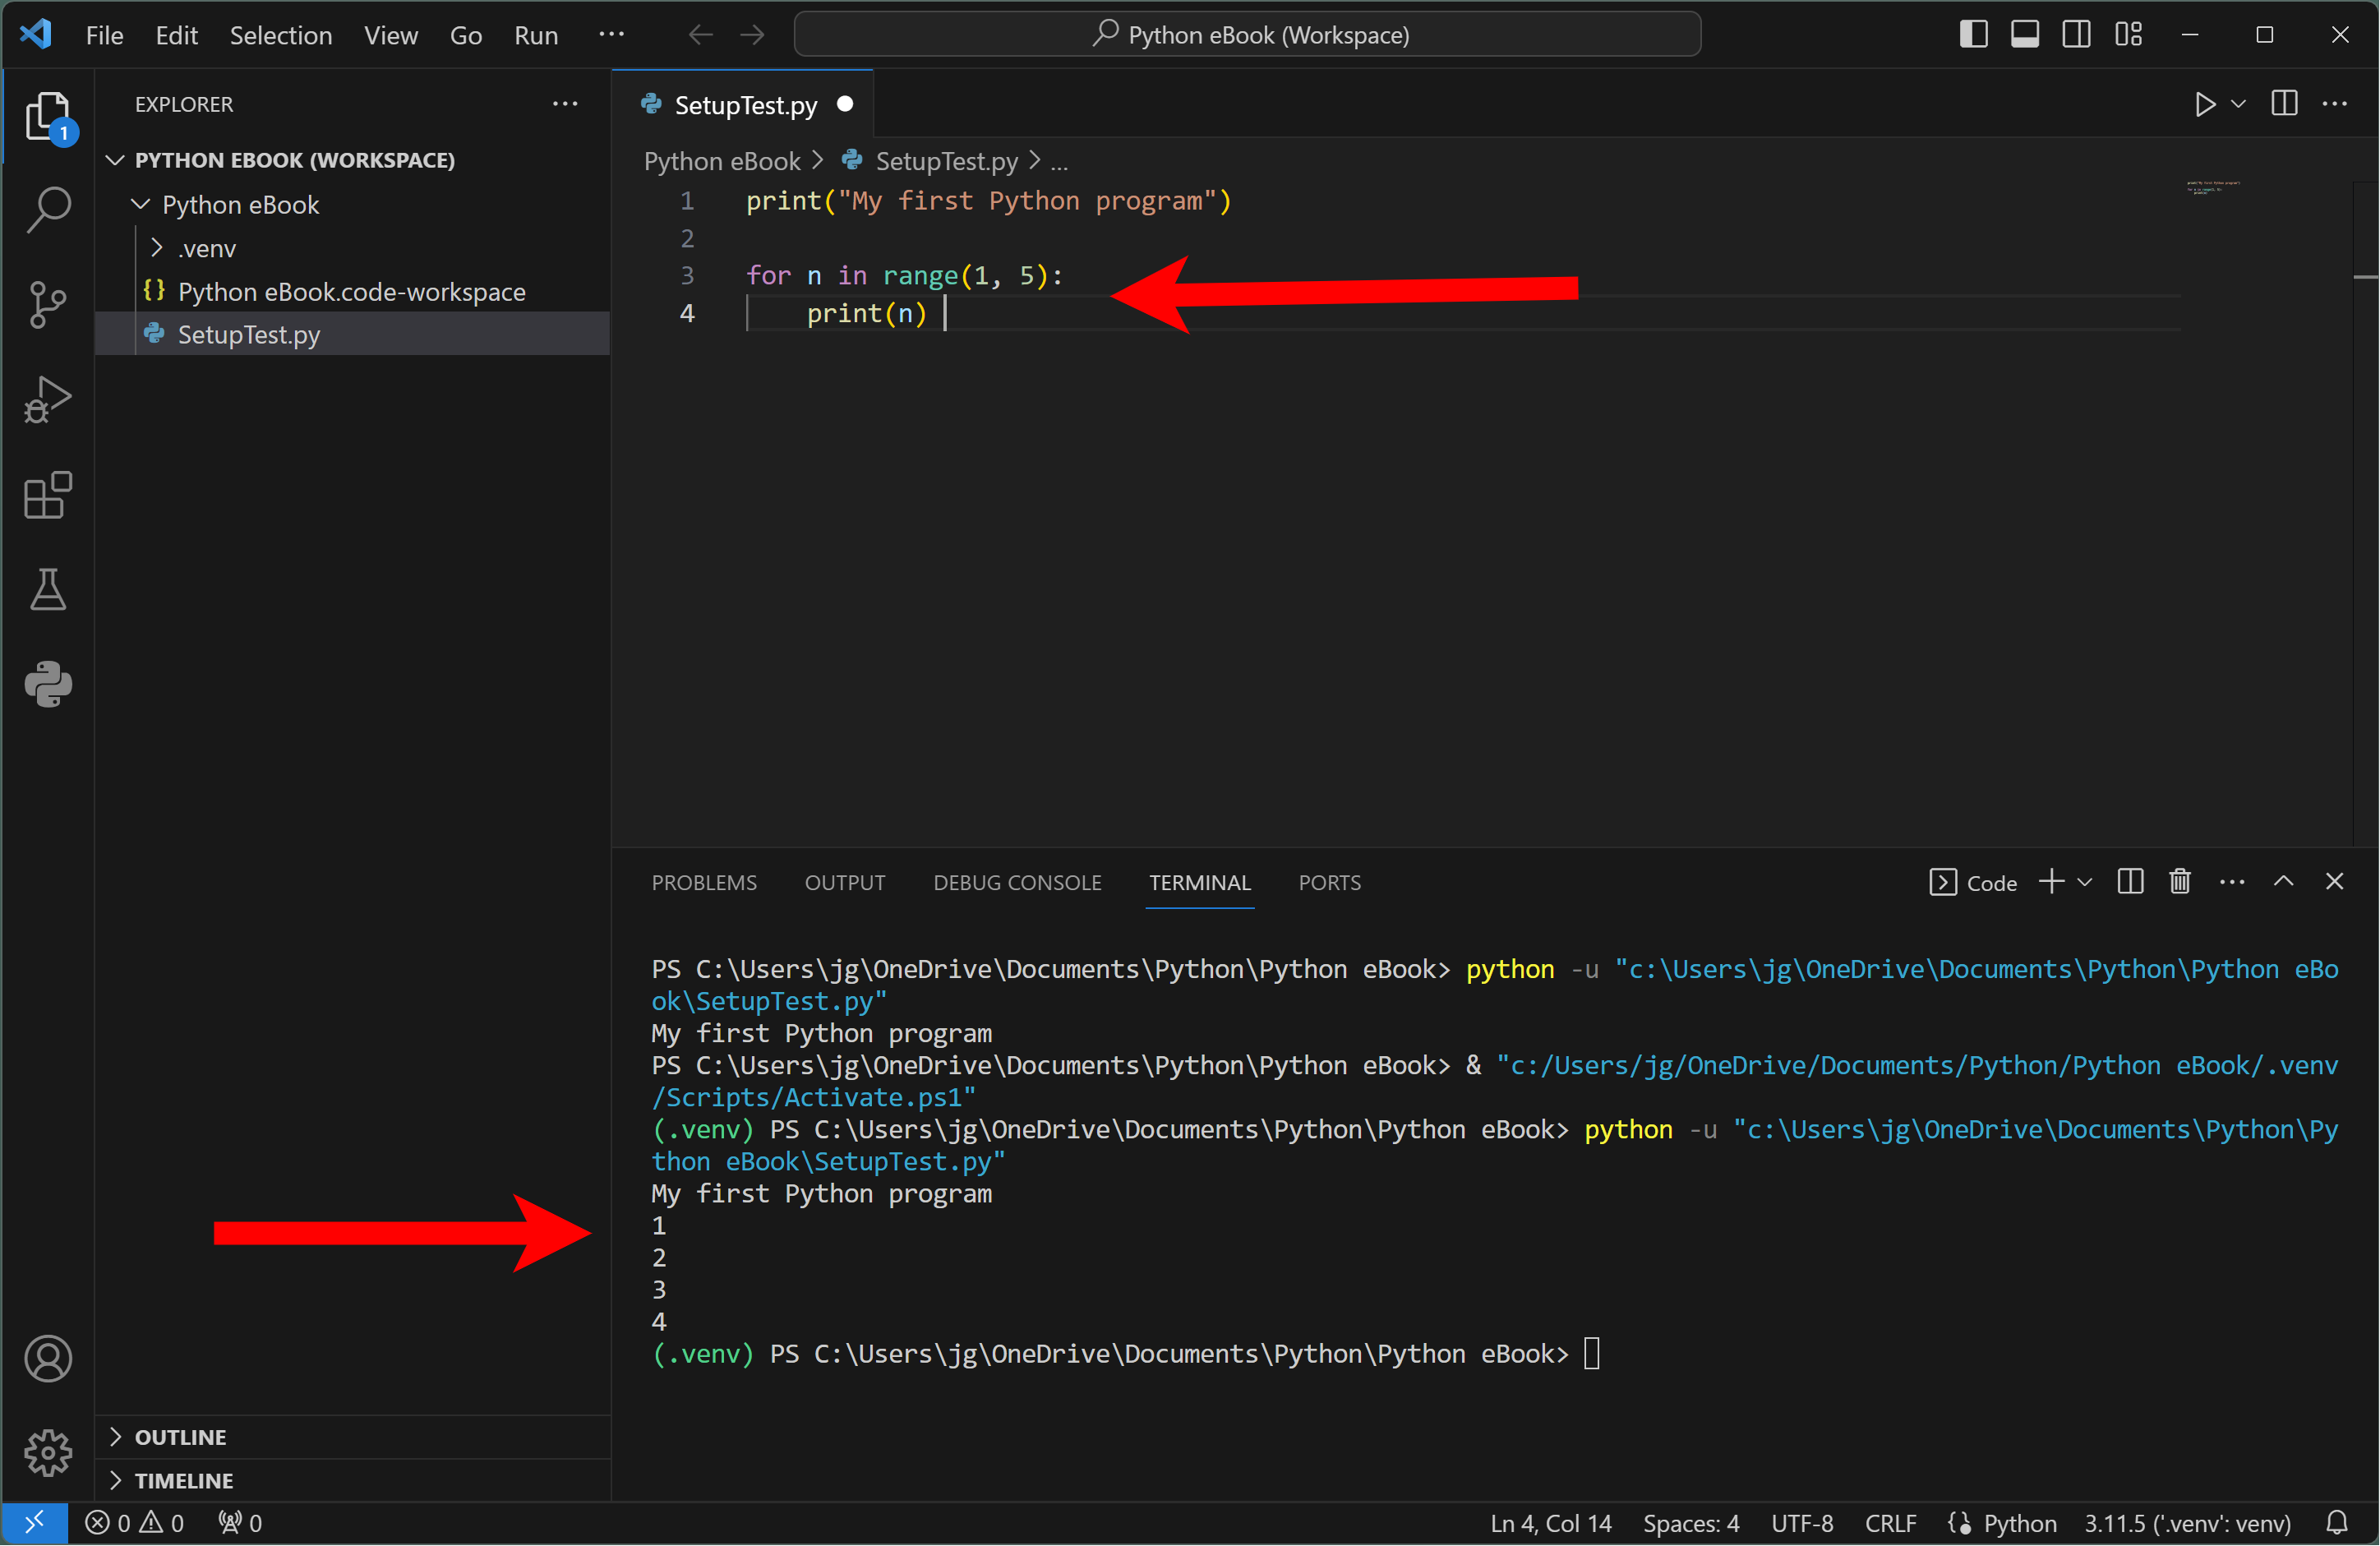The width and height of the screenshot is (2380, 1546).
Task: Open Python eBook.code-workspace file
Action: pyautogui.click(x=352, y=291)
